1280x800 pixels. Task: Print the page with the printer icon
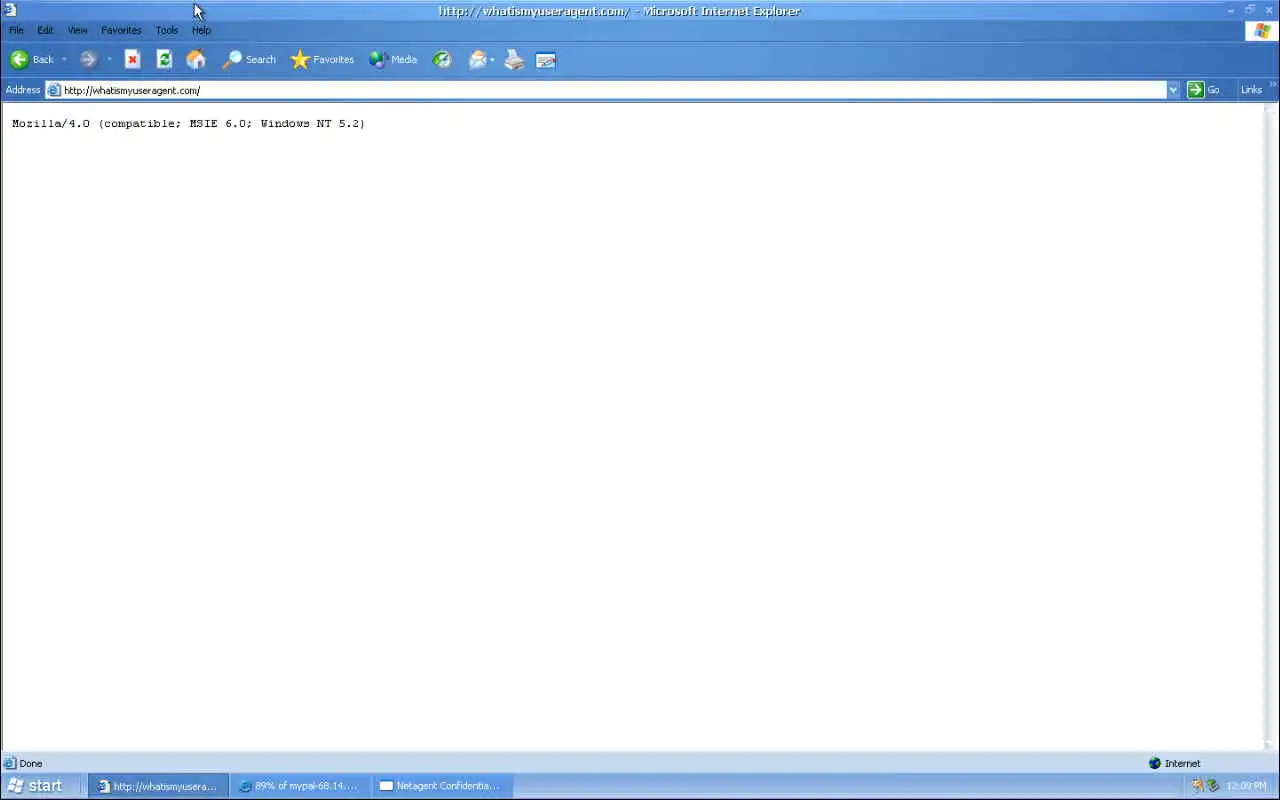[x=514, y=60]
